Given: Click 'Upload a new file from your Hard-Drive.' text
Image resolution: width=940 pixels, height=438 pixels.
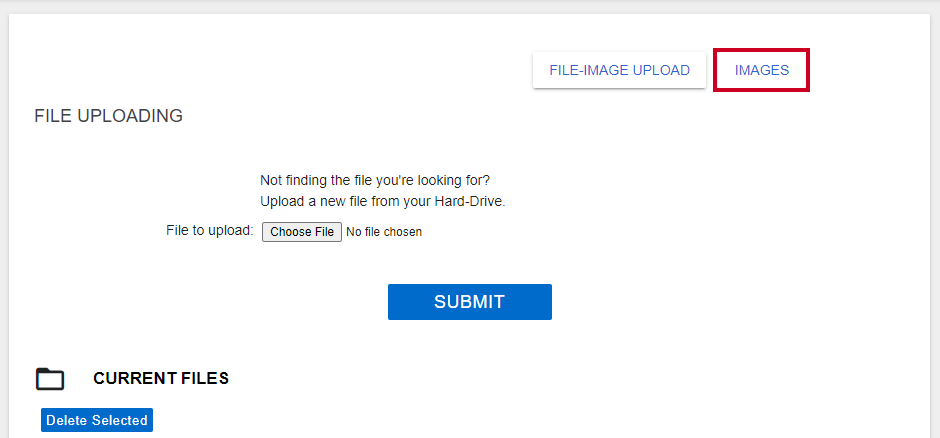Looking at the screenshot, I should pyautogui.click(x=383, y=202).
